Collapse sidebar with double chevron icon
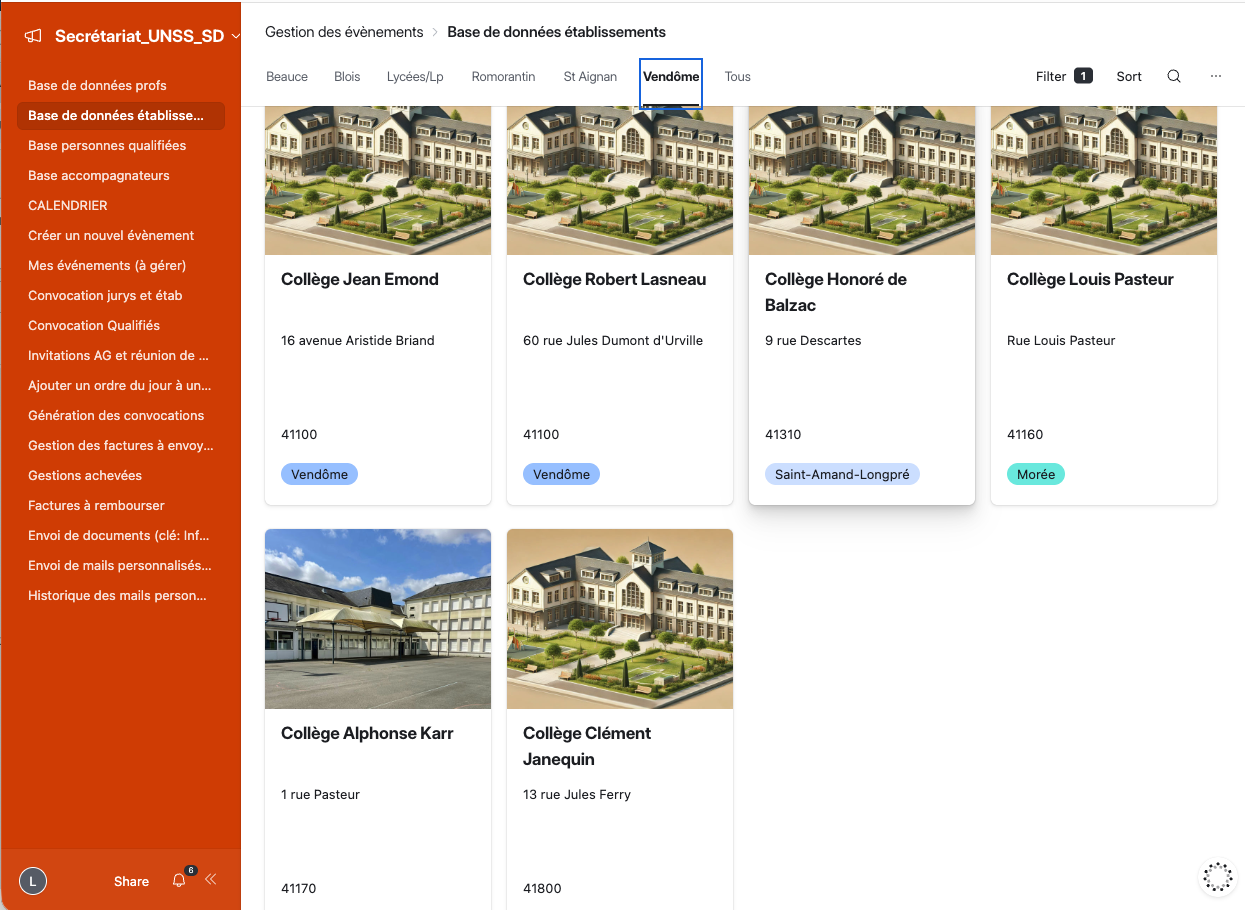The width and height of the screenshot is (1245, 910). click(x=211, y=880)
